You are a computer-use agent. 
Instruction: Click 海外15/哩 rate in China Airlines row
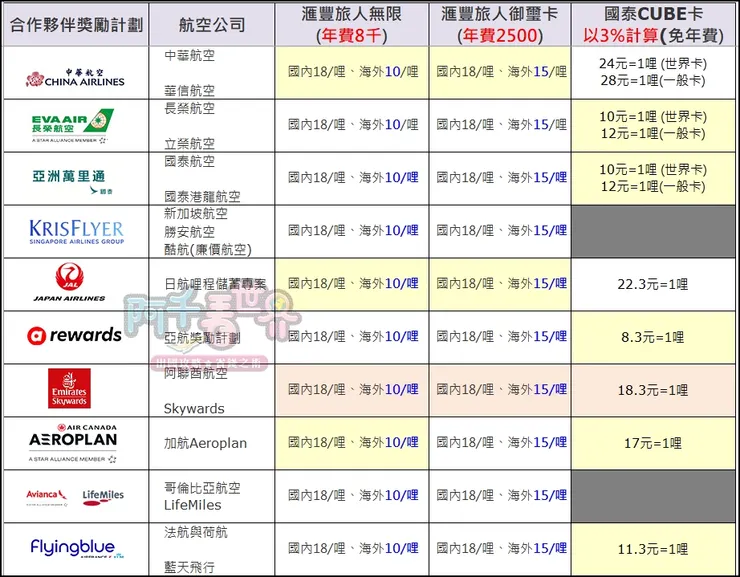point(538,72)
